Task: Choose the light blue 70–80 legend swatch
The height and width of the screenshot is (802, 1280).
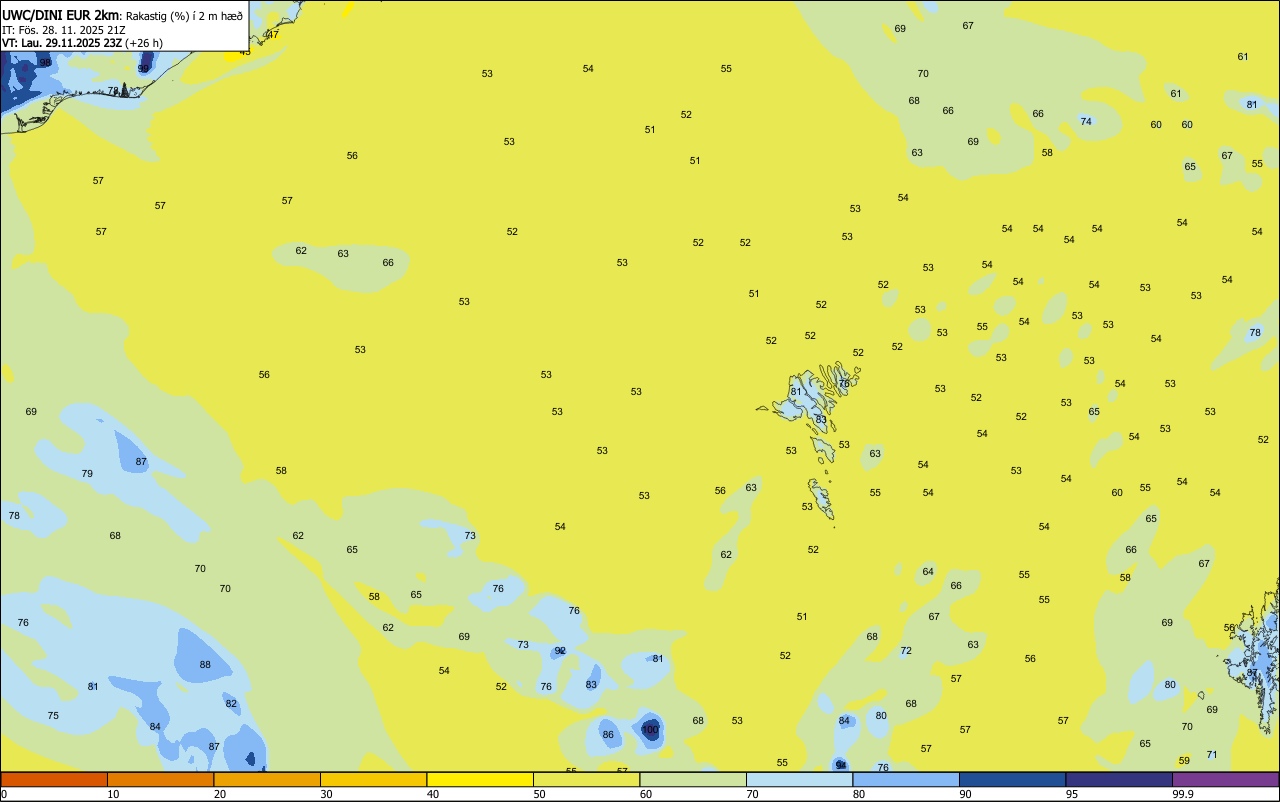Action: pos(800,779)
